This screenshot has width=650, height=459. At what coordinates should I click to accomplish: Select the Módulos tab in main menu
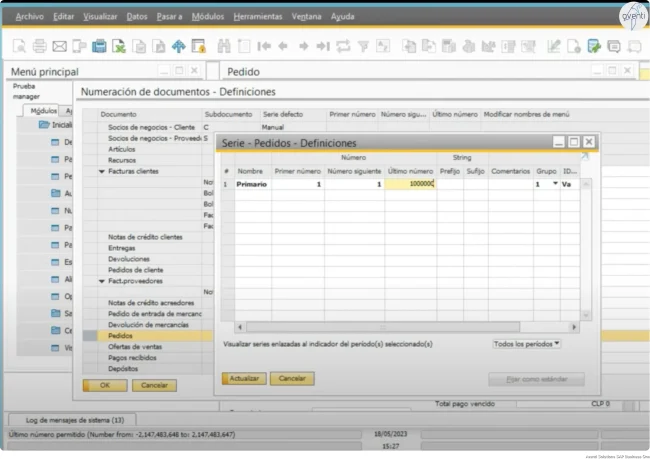(x=43, y=111)
